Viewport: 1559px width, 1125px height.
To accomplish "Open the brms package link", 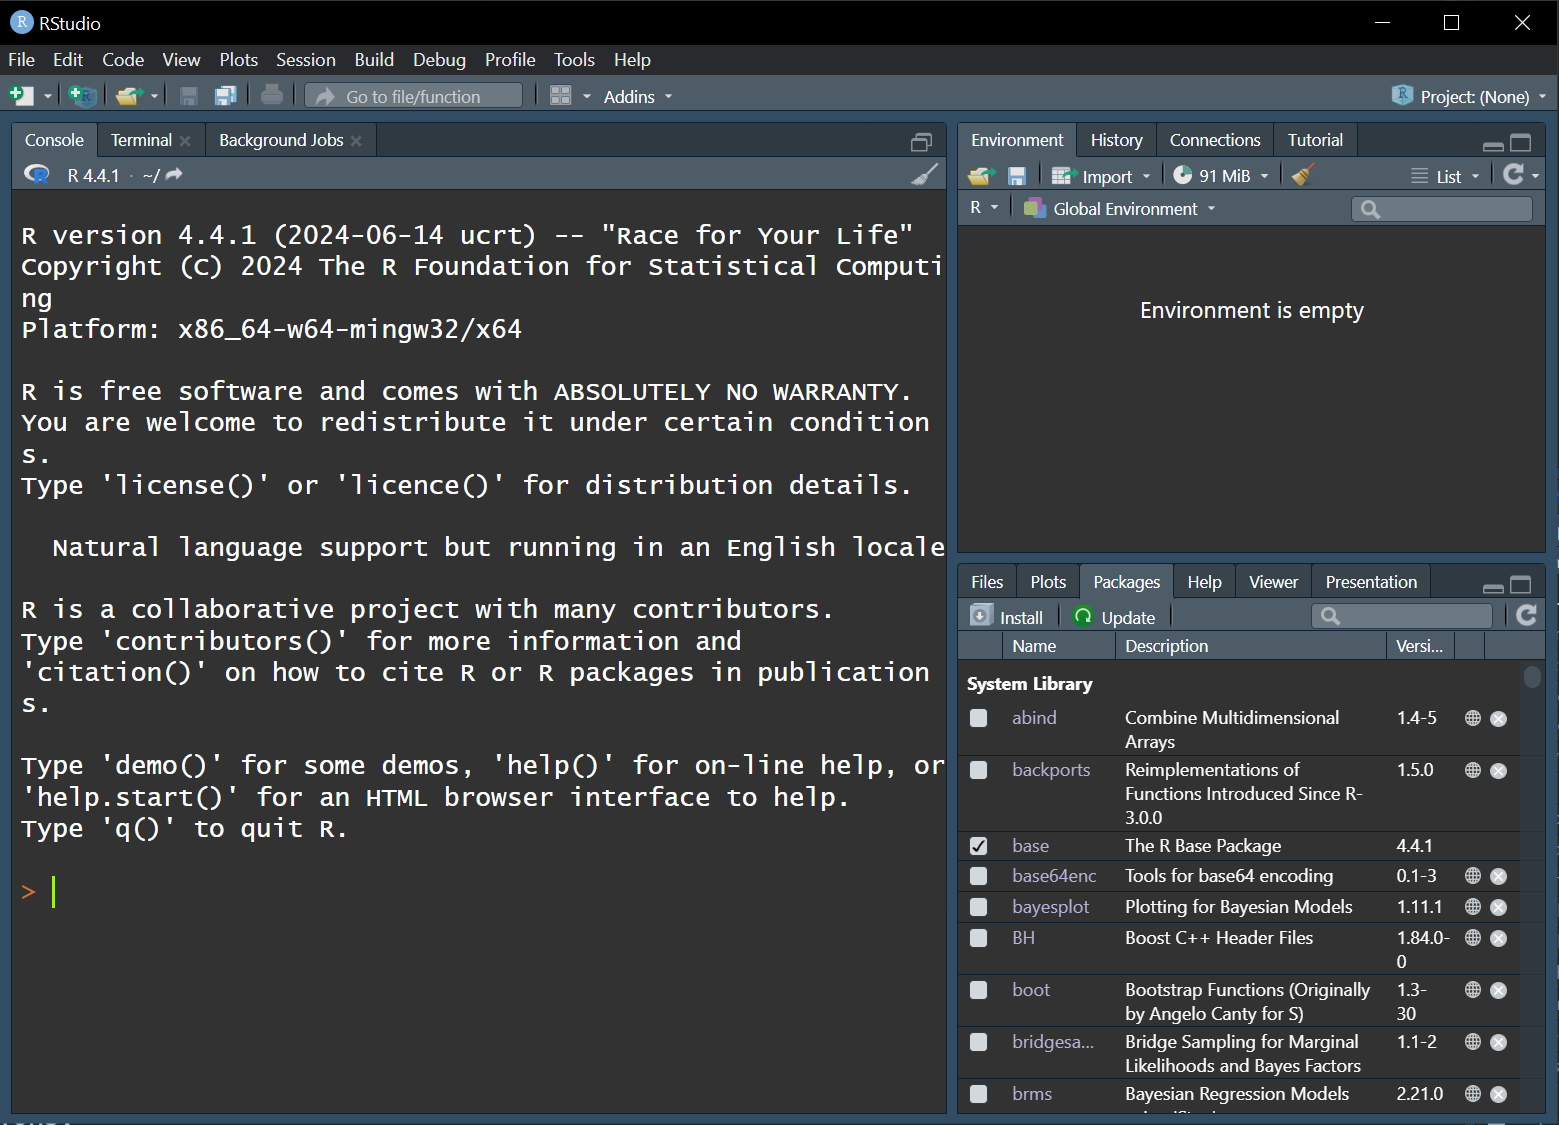I will tap(1031, 1094).
